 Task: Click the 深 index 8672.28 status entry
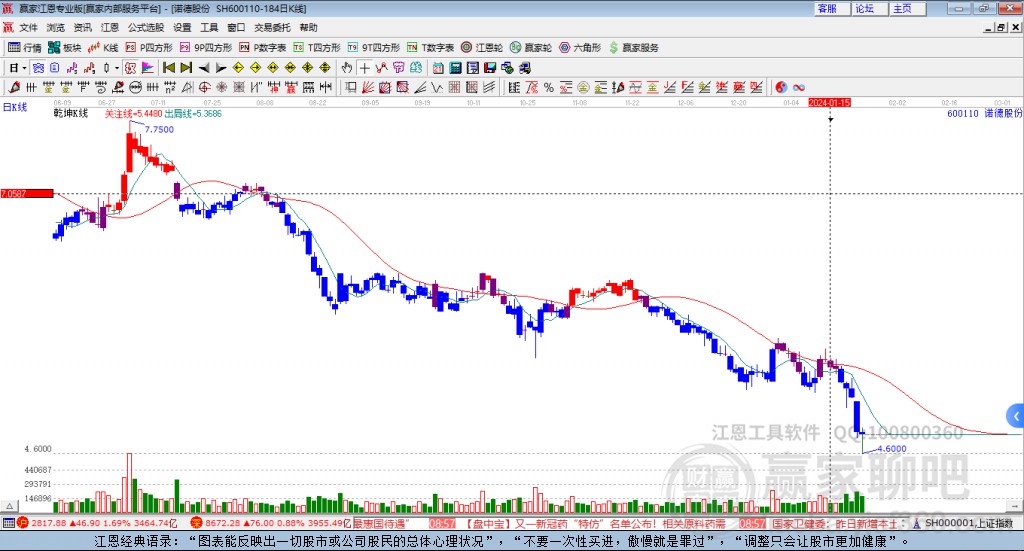(x=270, y=523)
